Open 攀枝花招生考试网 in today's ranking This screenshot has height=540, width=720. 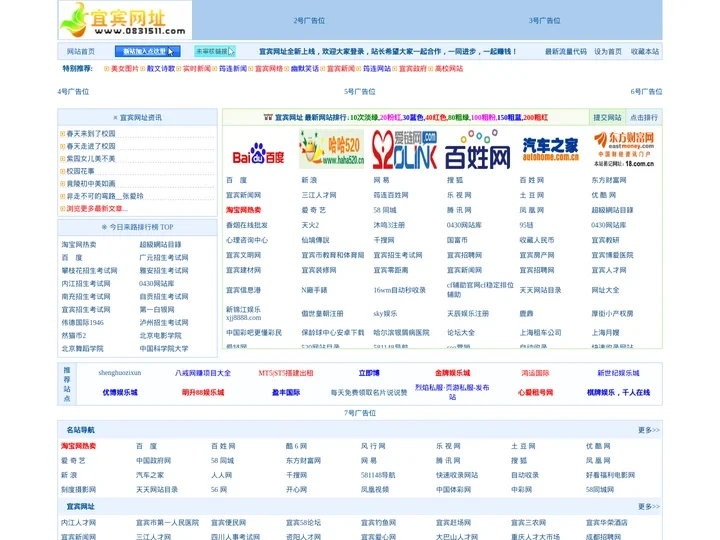click(90, 270)
